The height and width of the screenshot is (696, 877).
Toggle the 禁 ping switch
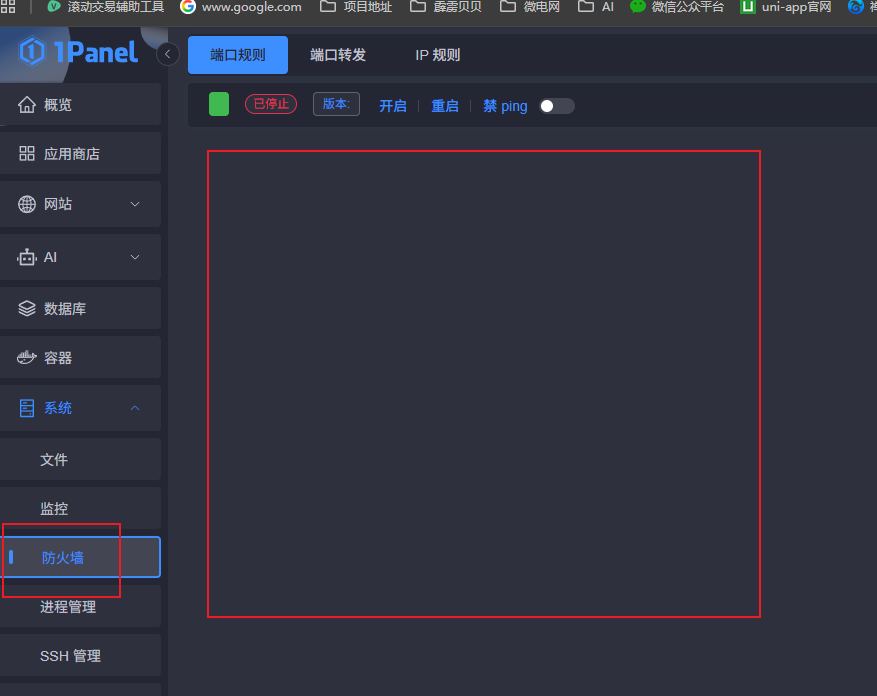pyautogui.click(x=556, y=106)
